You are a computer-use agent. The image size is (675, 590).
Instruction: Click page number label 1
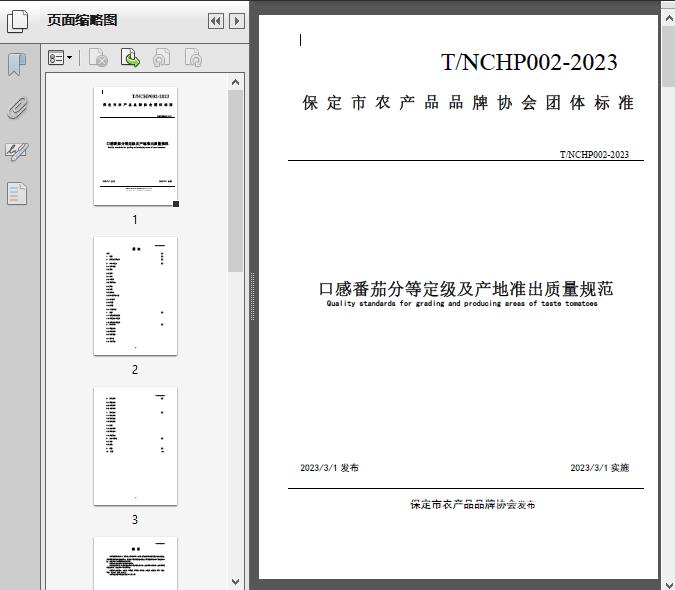pyautogui.click(x=135, y=220)
